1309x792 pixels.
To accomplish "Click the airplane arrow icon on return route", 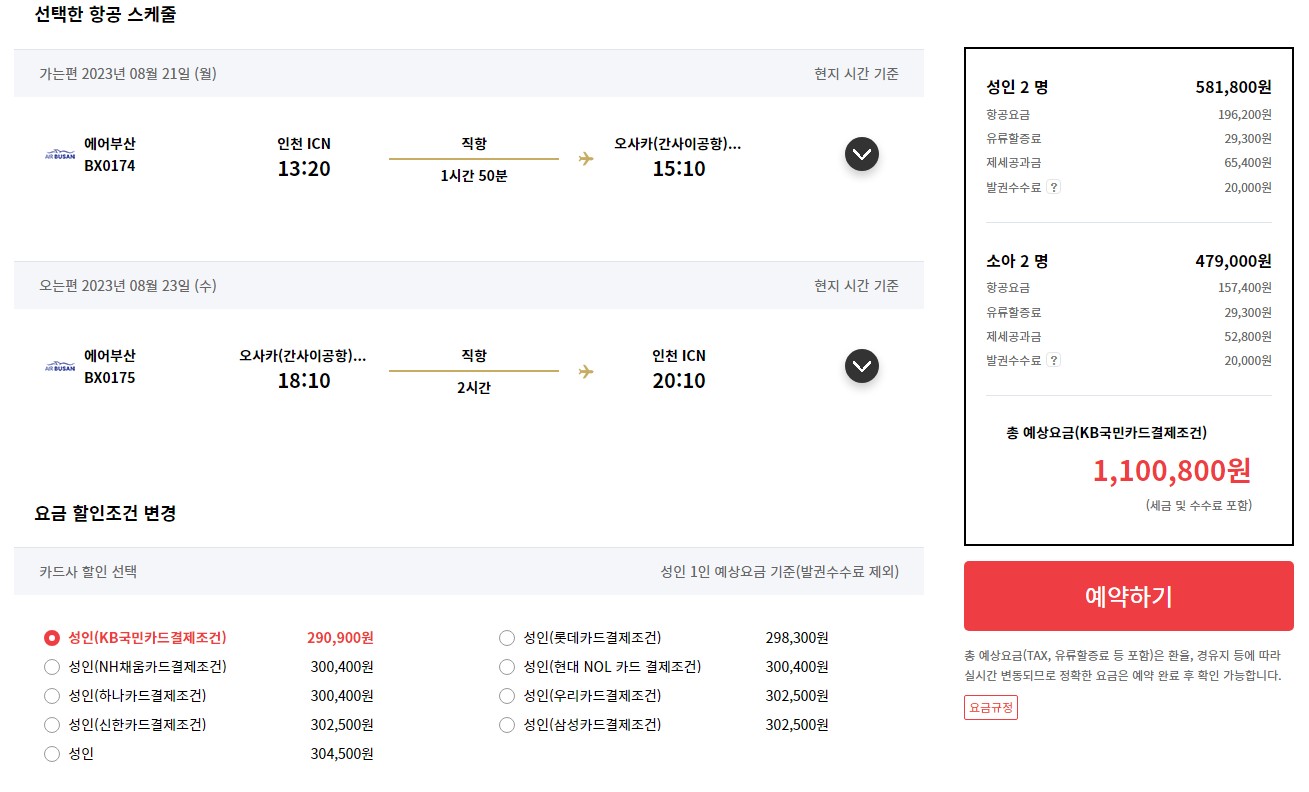I will point(585,370).
